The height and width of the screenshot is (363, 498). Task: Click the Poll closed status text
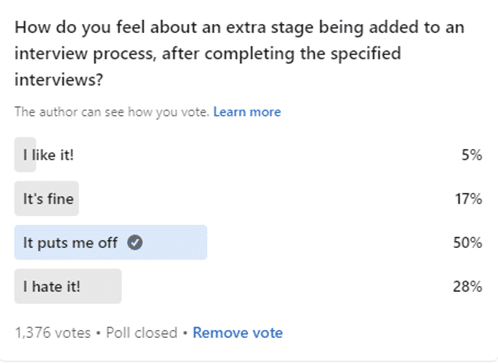(x=142, y=333)
